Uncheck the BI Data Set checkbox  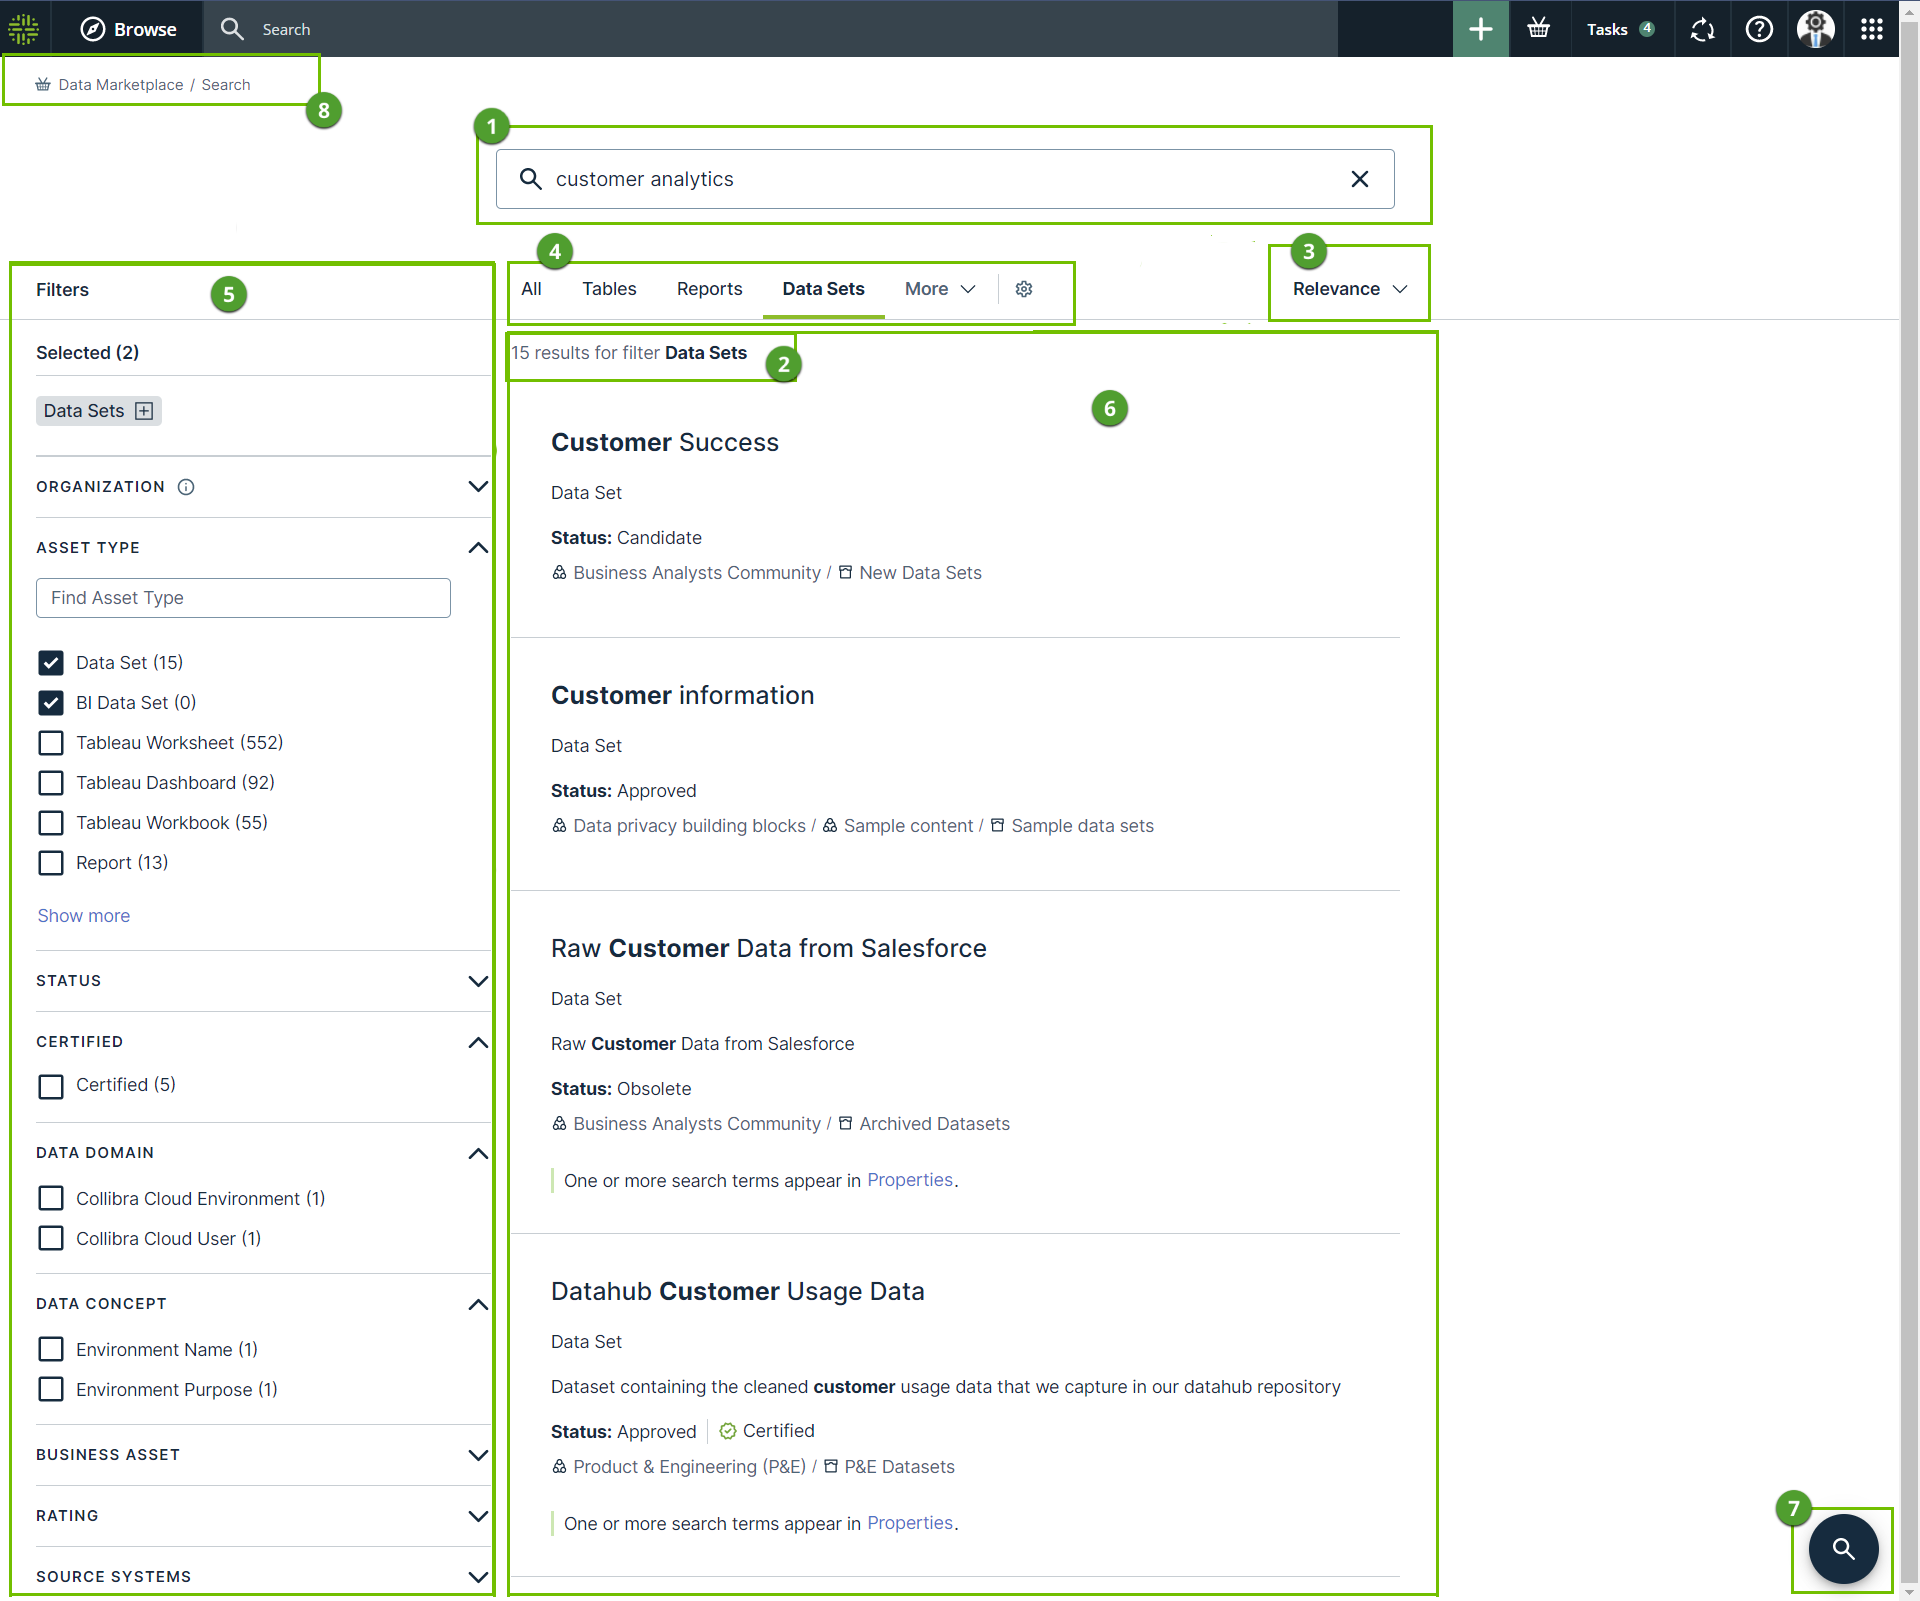coord(51,703)
